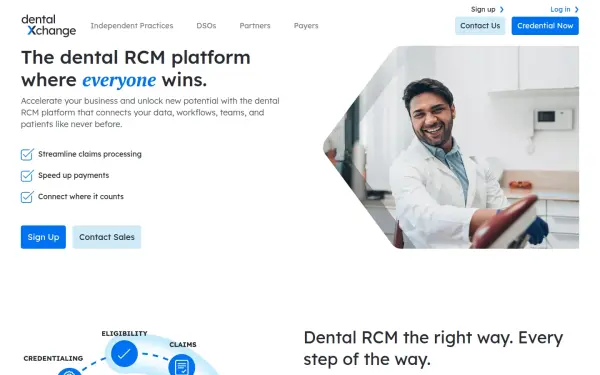
Task: Click the Credential Now button
Action: [x=545, y=26]
